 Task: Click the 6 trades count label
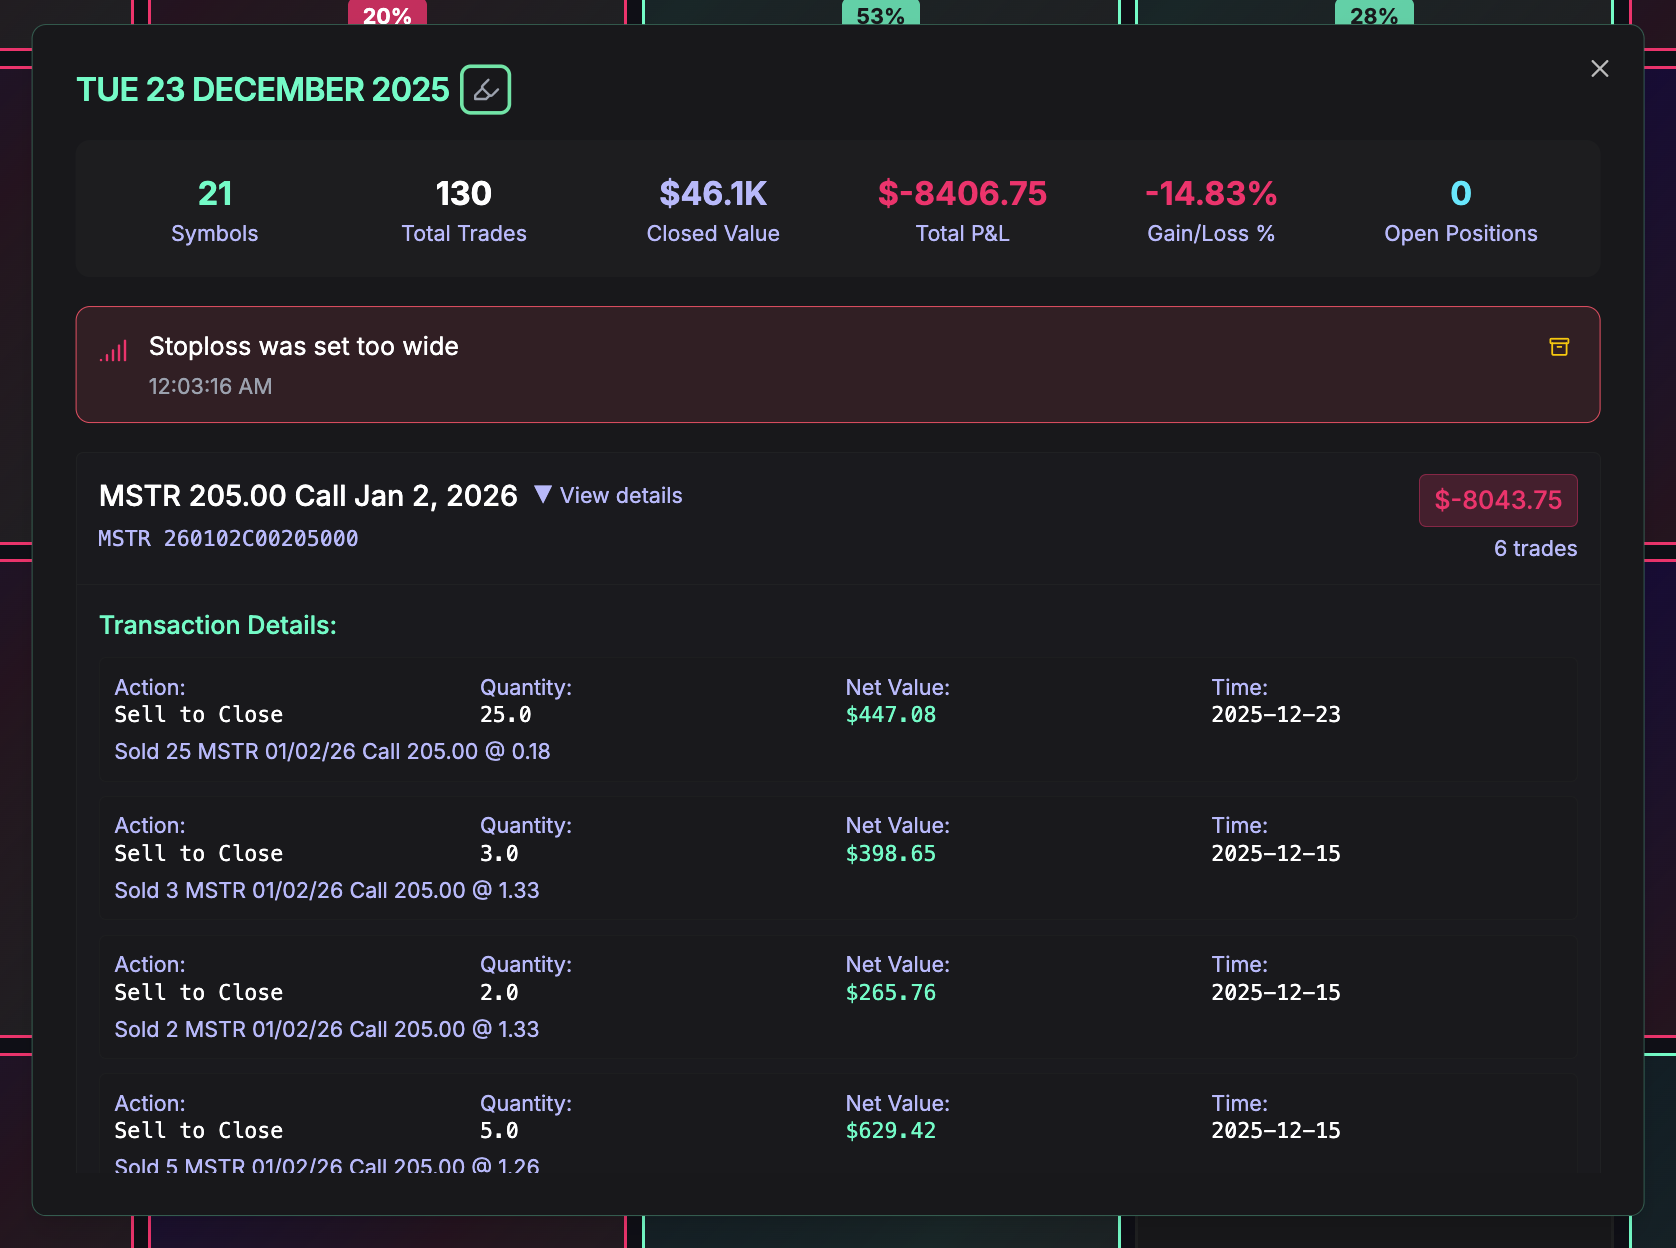coord(1535,548)
